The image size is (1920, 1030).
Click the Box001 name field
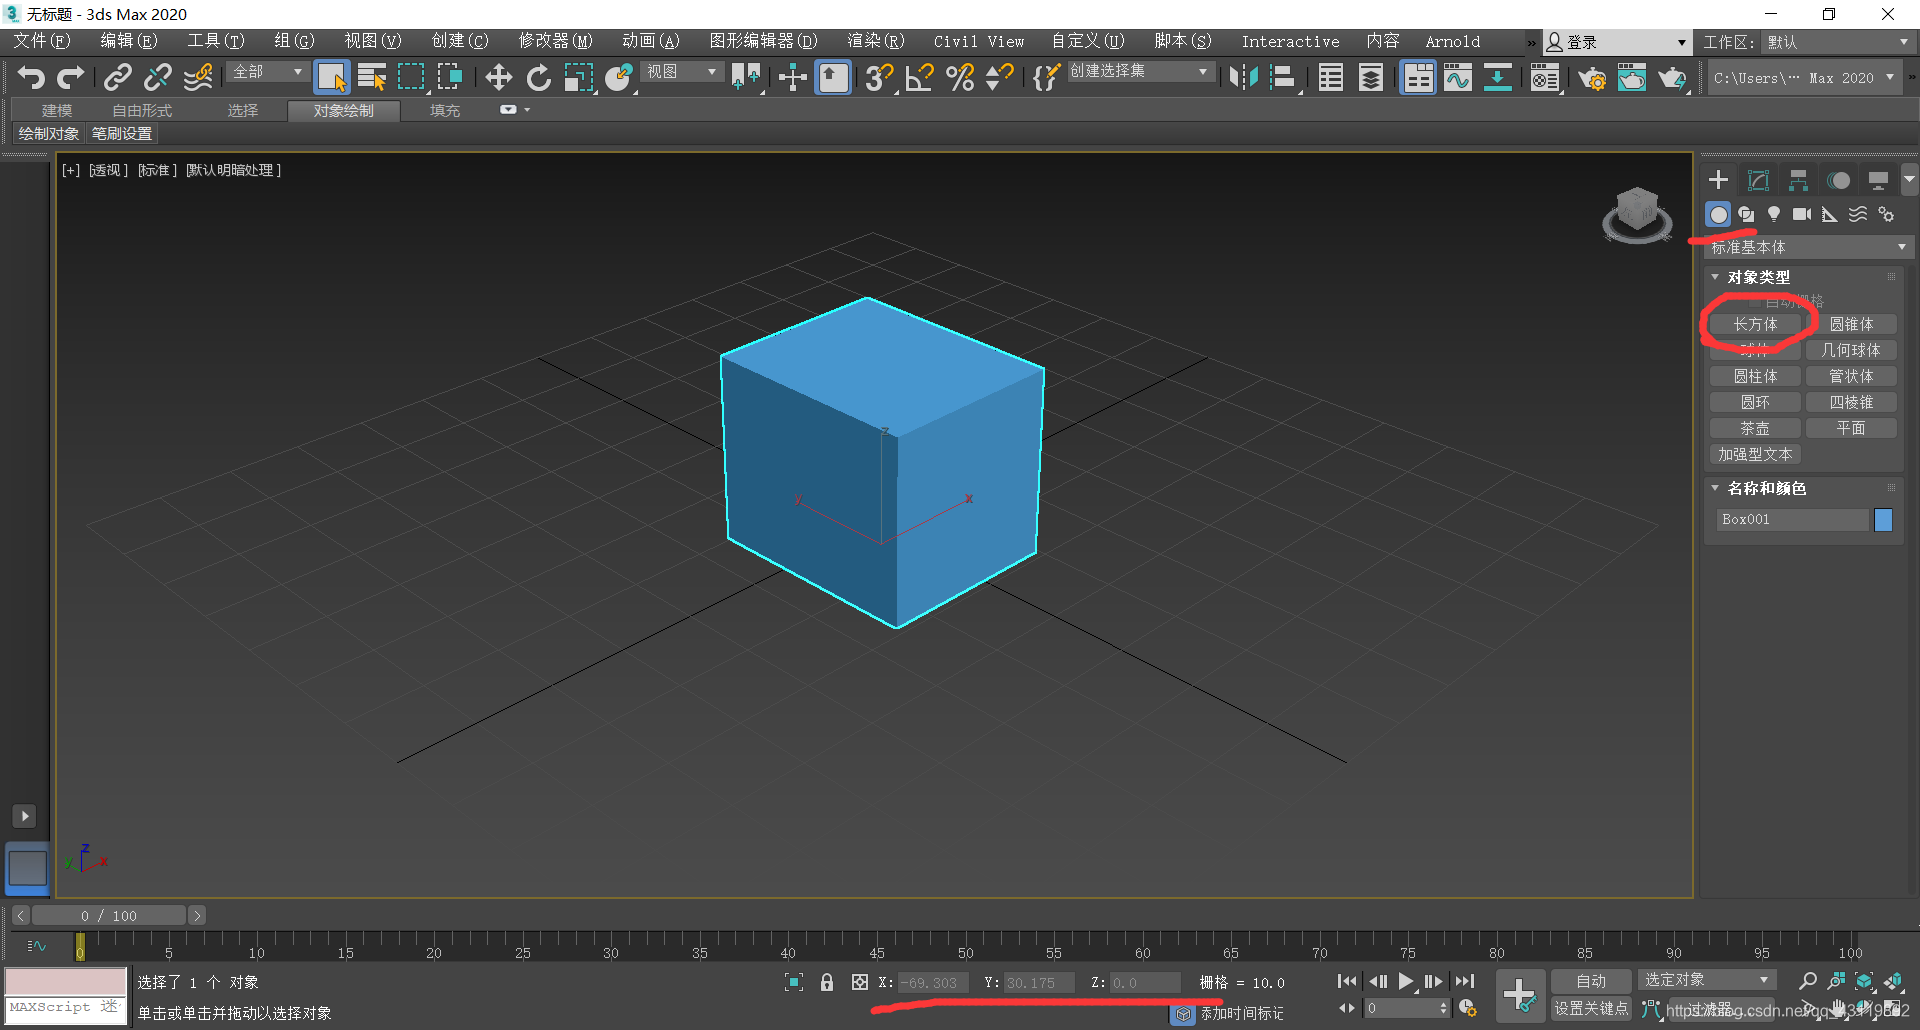[1792, 520]
